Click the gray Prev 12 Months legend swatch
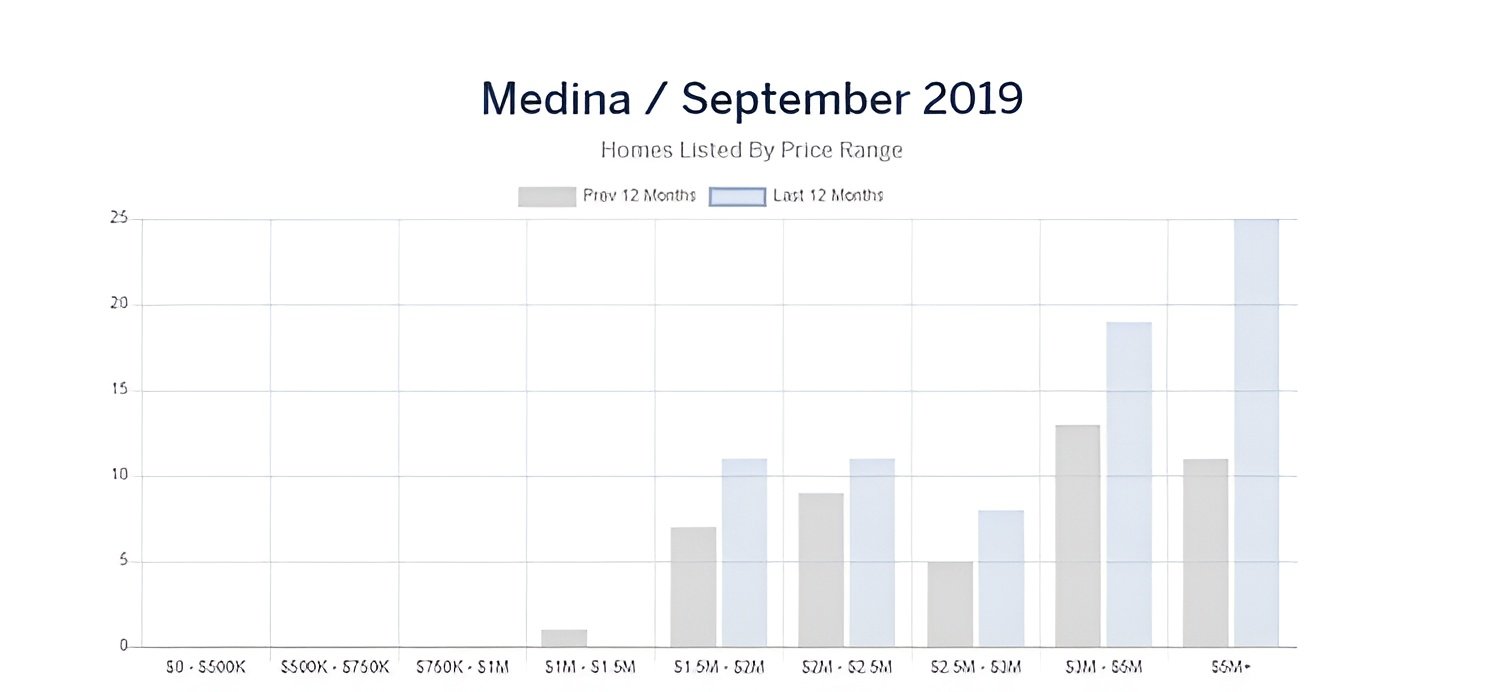This screenshot has width=1500, height=692. (x=546, y=196)
